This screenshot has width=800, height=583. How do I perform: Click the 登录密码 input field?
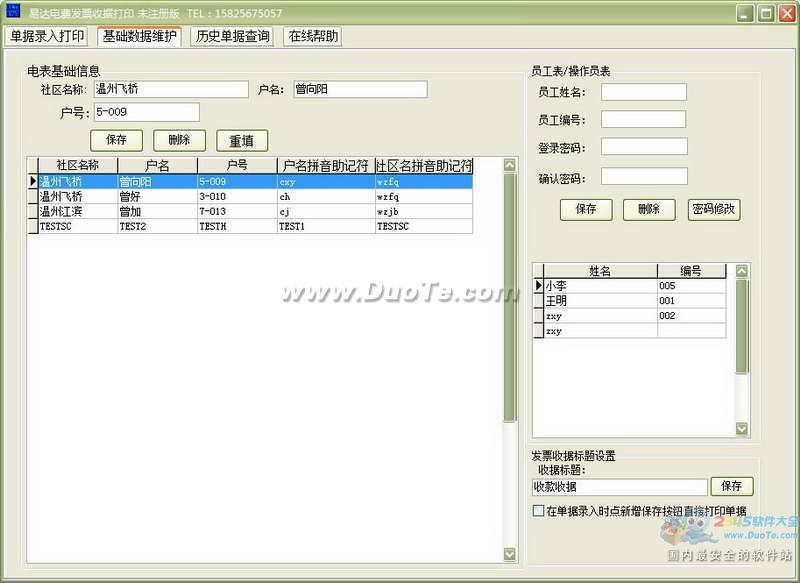coord(644,147)
